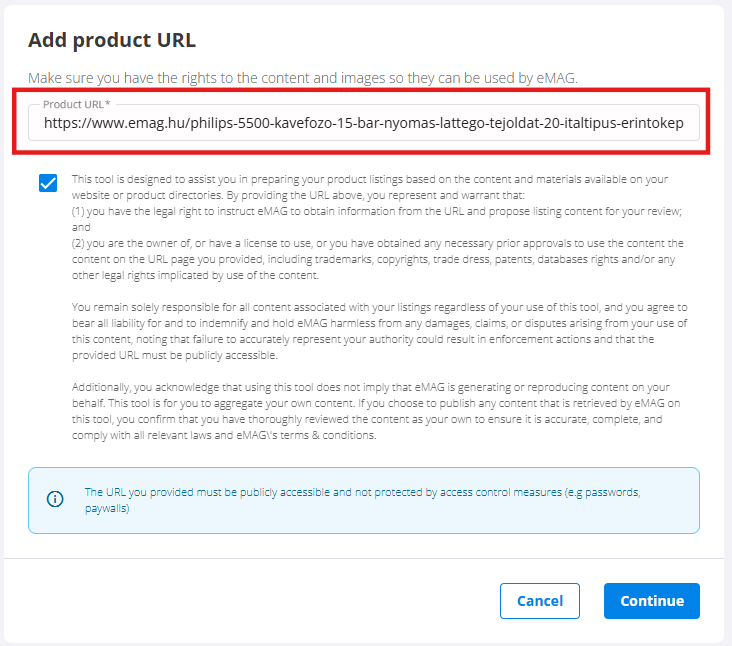Click the lone "and" between clauses (1) and (2)
The width and height of the screenshot is (732, 646).
click(82, 227)
